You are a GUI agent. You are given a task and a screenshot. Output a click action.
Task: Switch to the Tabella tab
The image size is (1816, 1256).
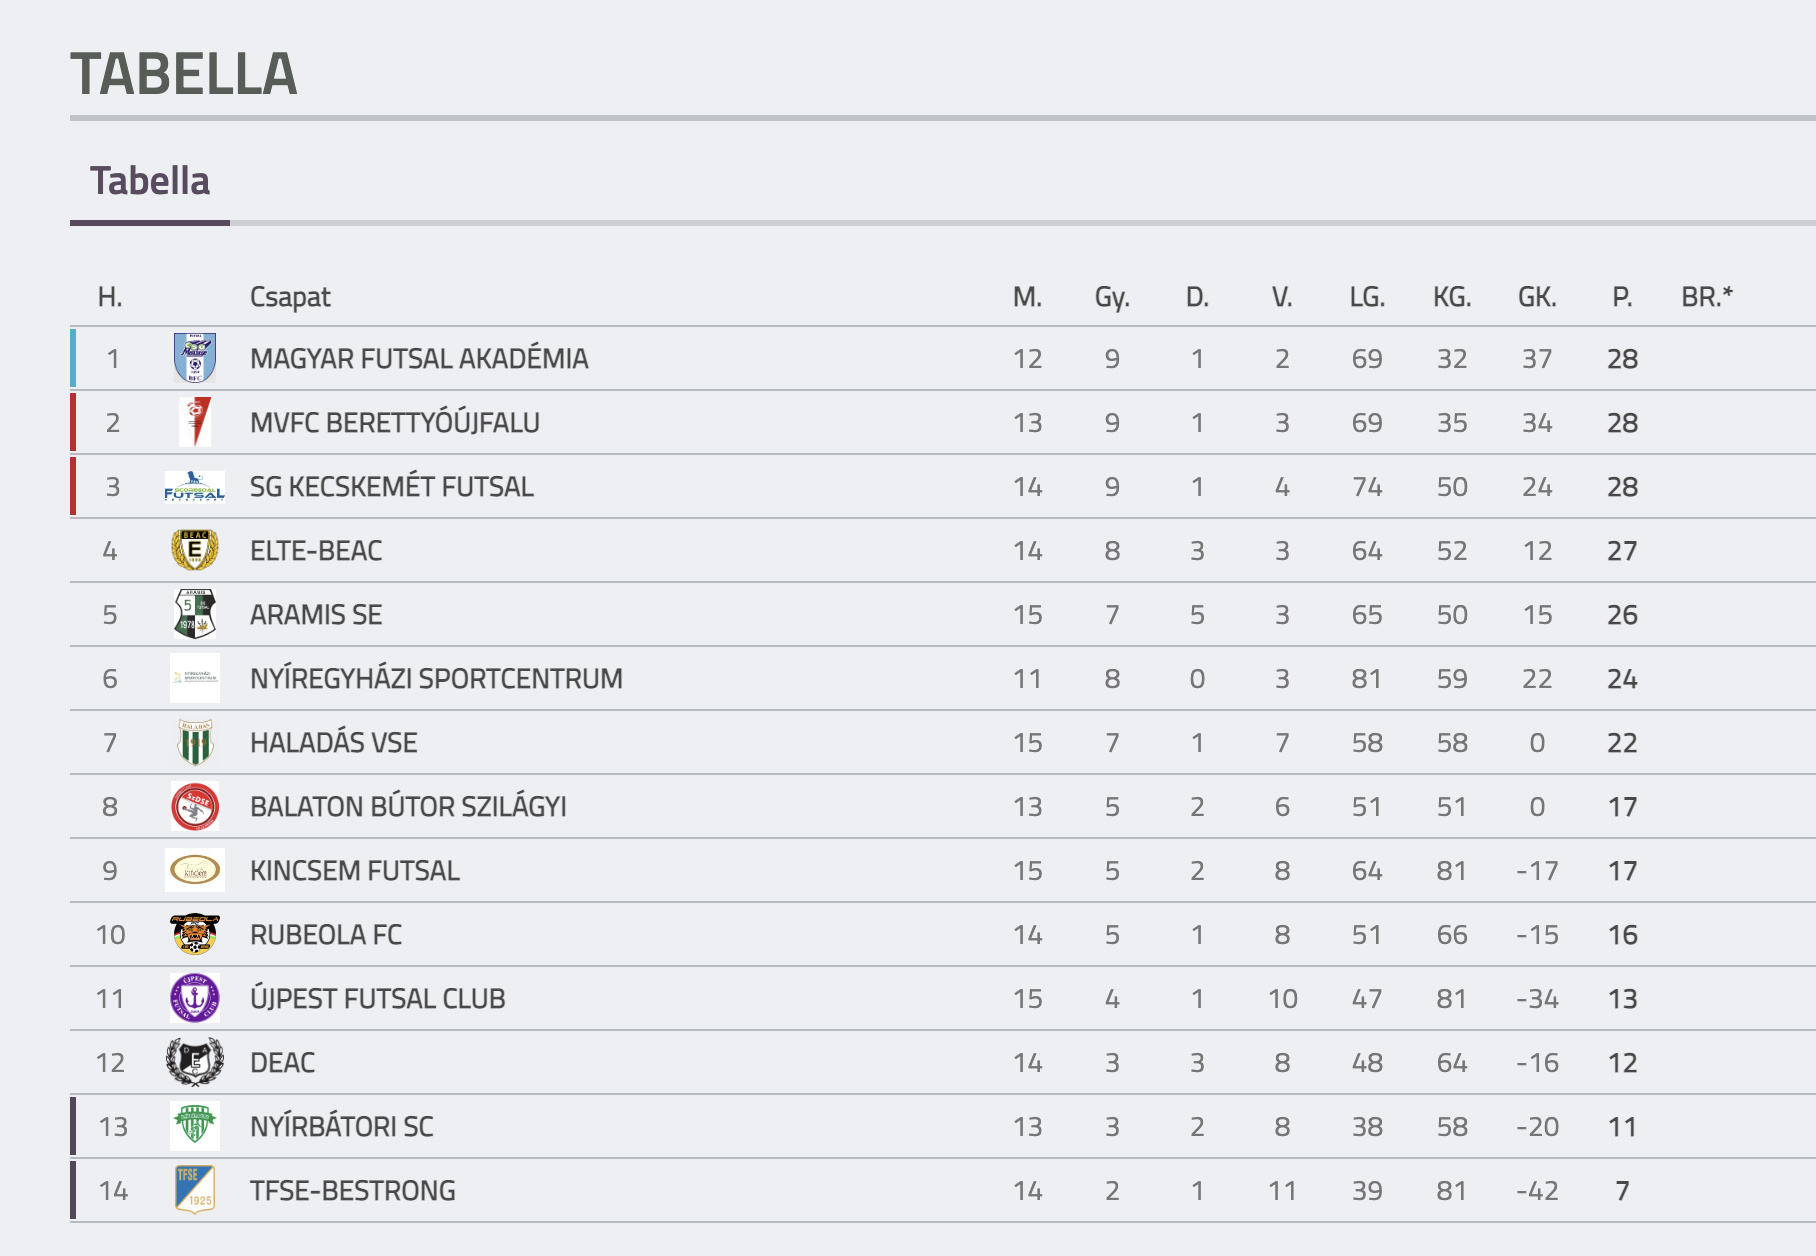tap(150, 181)
